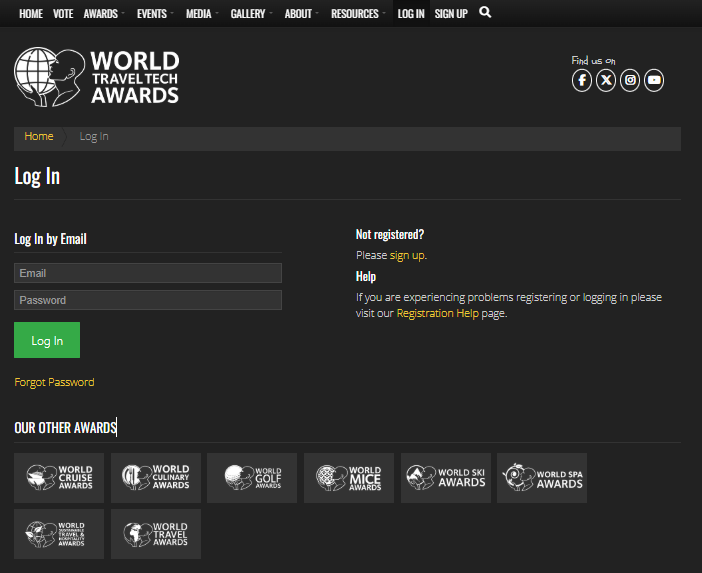Expand the Awards dropdown menu
Image resolution: width=702 pixels, height=573 pixels.
[104, 14]
